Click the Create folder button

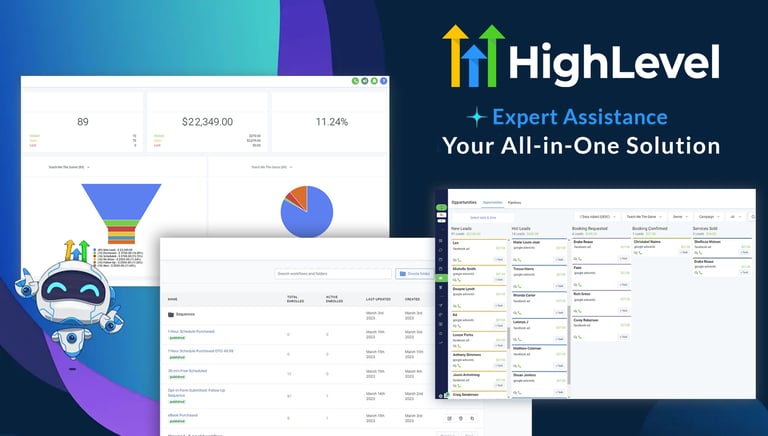pyautogui.click(x=414, y=273)
